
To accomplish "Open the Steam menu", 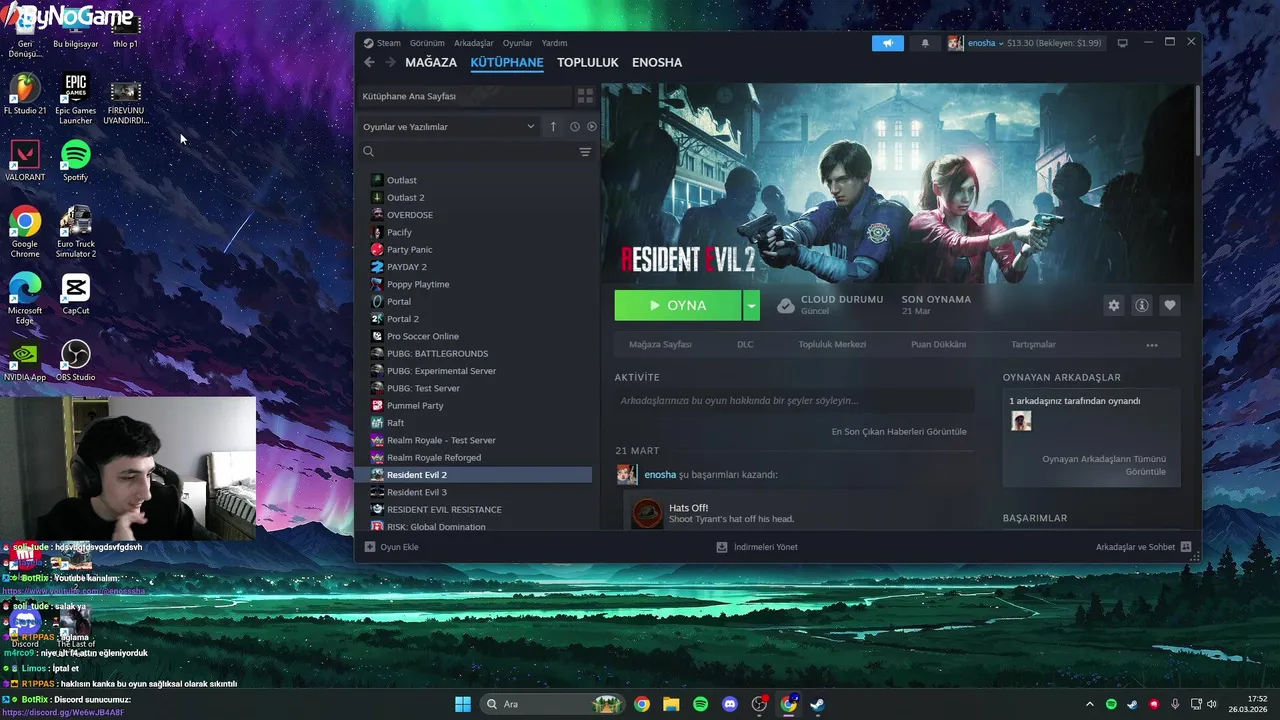I will (x=382, y=43).
